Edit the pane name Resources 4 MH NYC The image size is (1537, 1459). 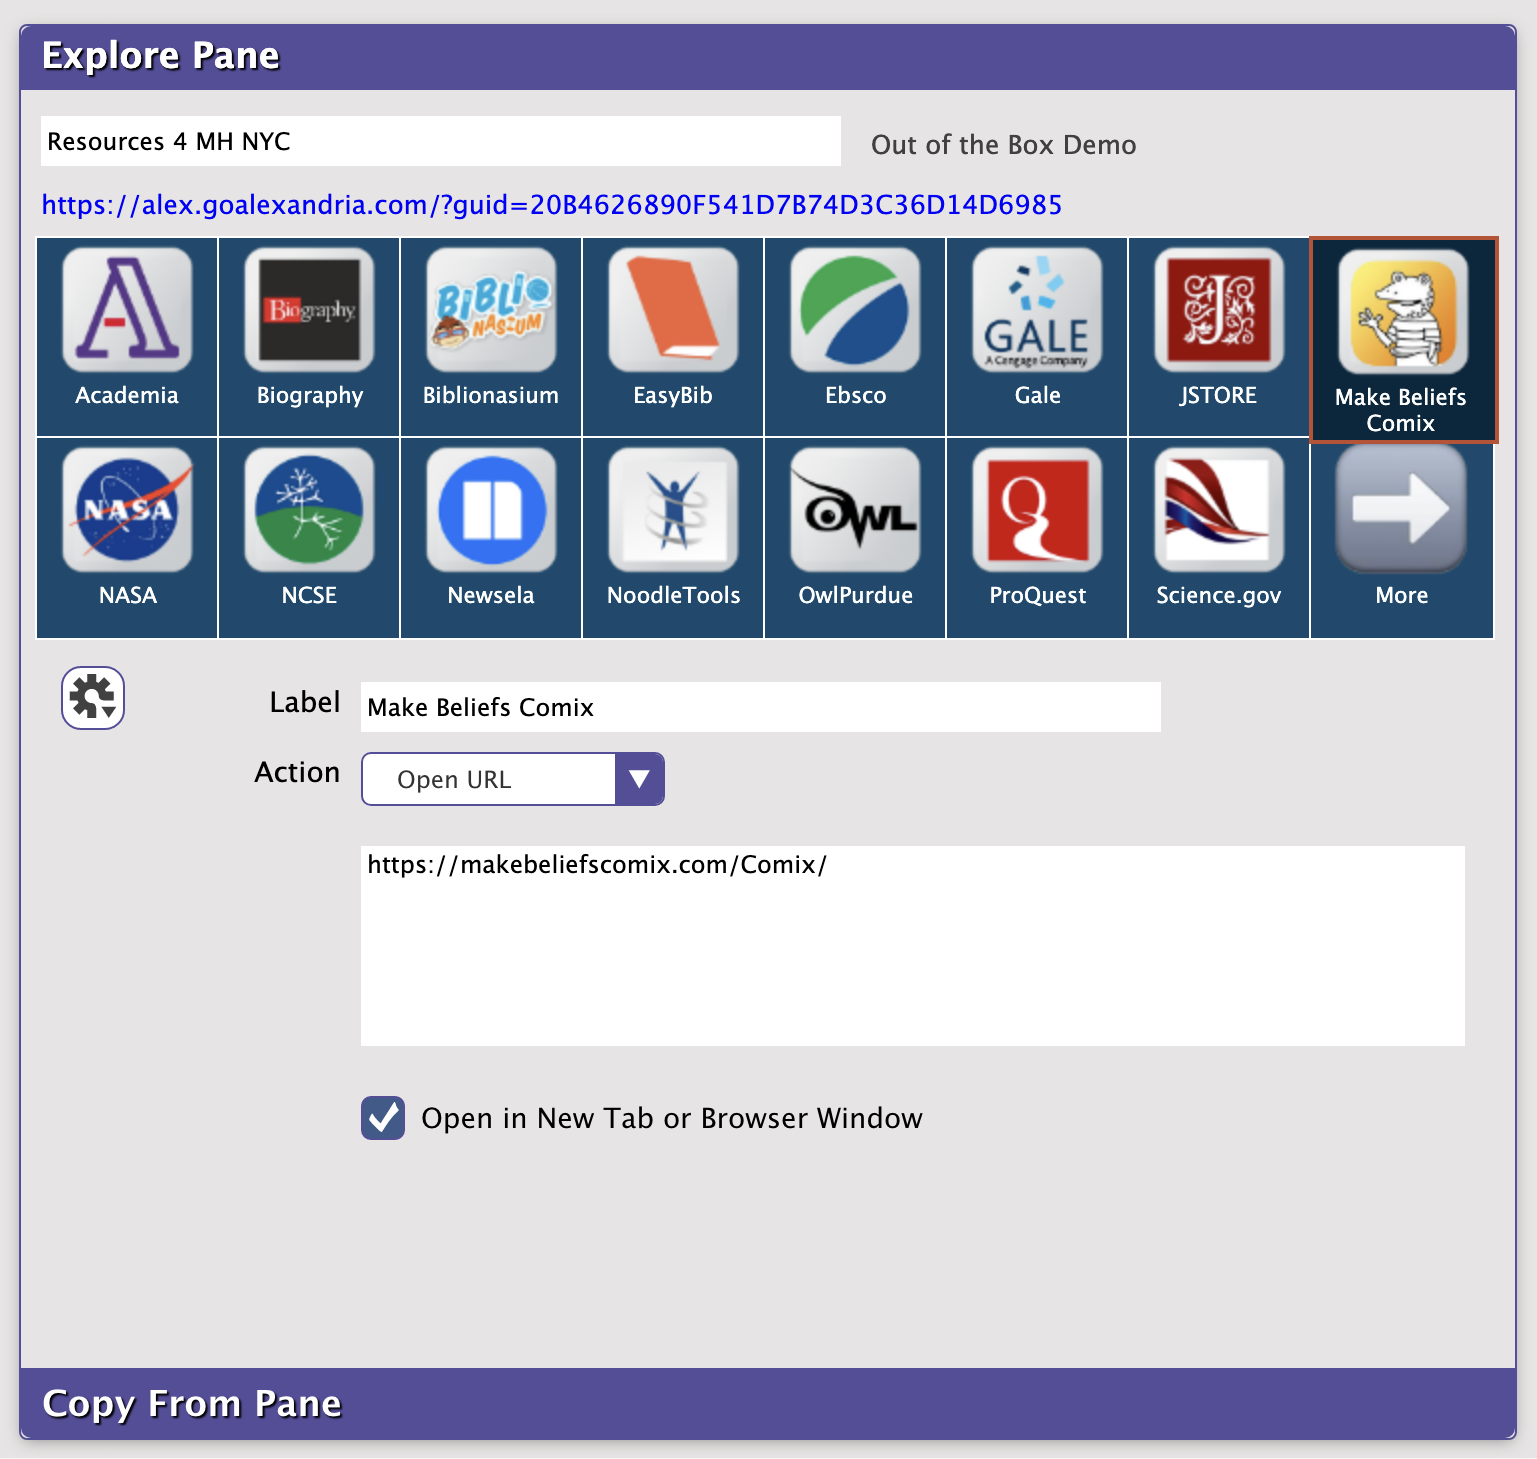[441, 141]
